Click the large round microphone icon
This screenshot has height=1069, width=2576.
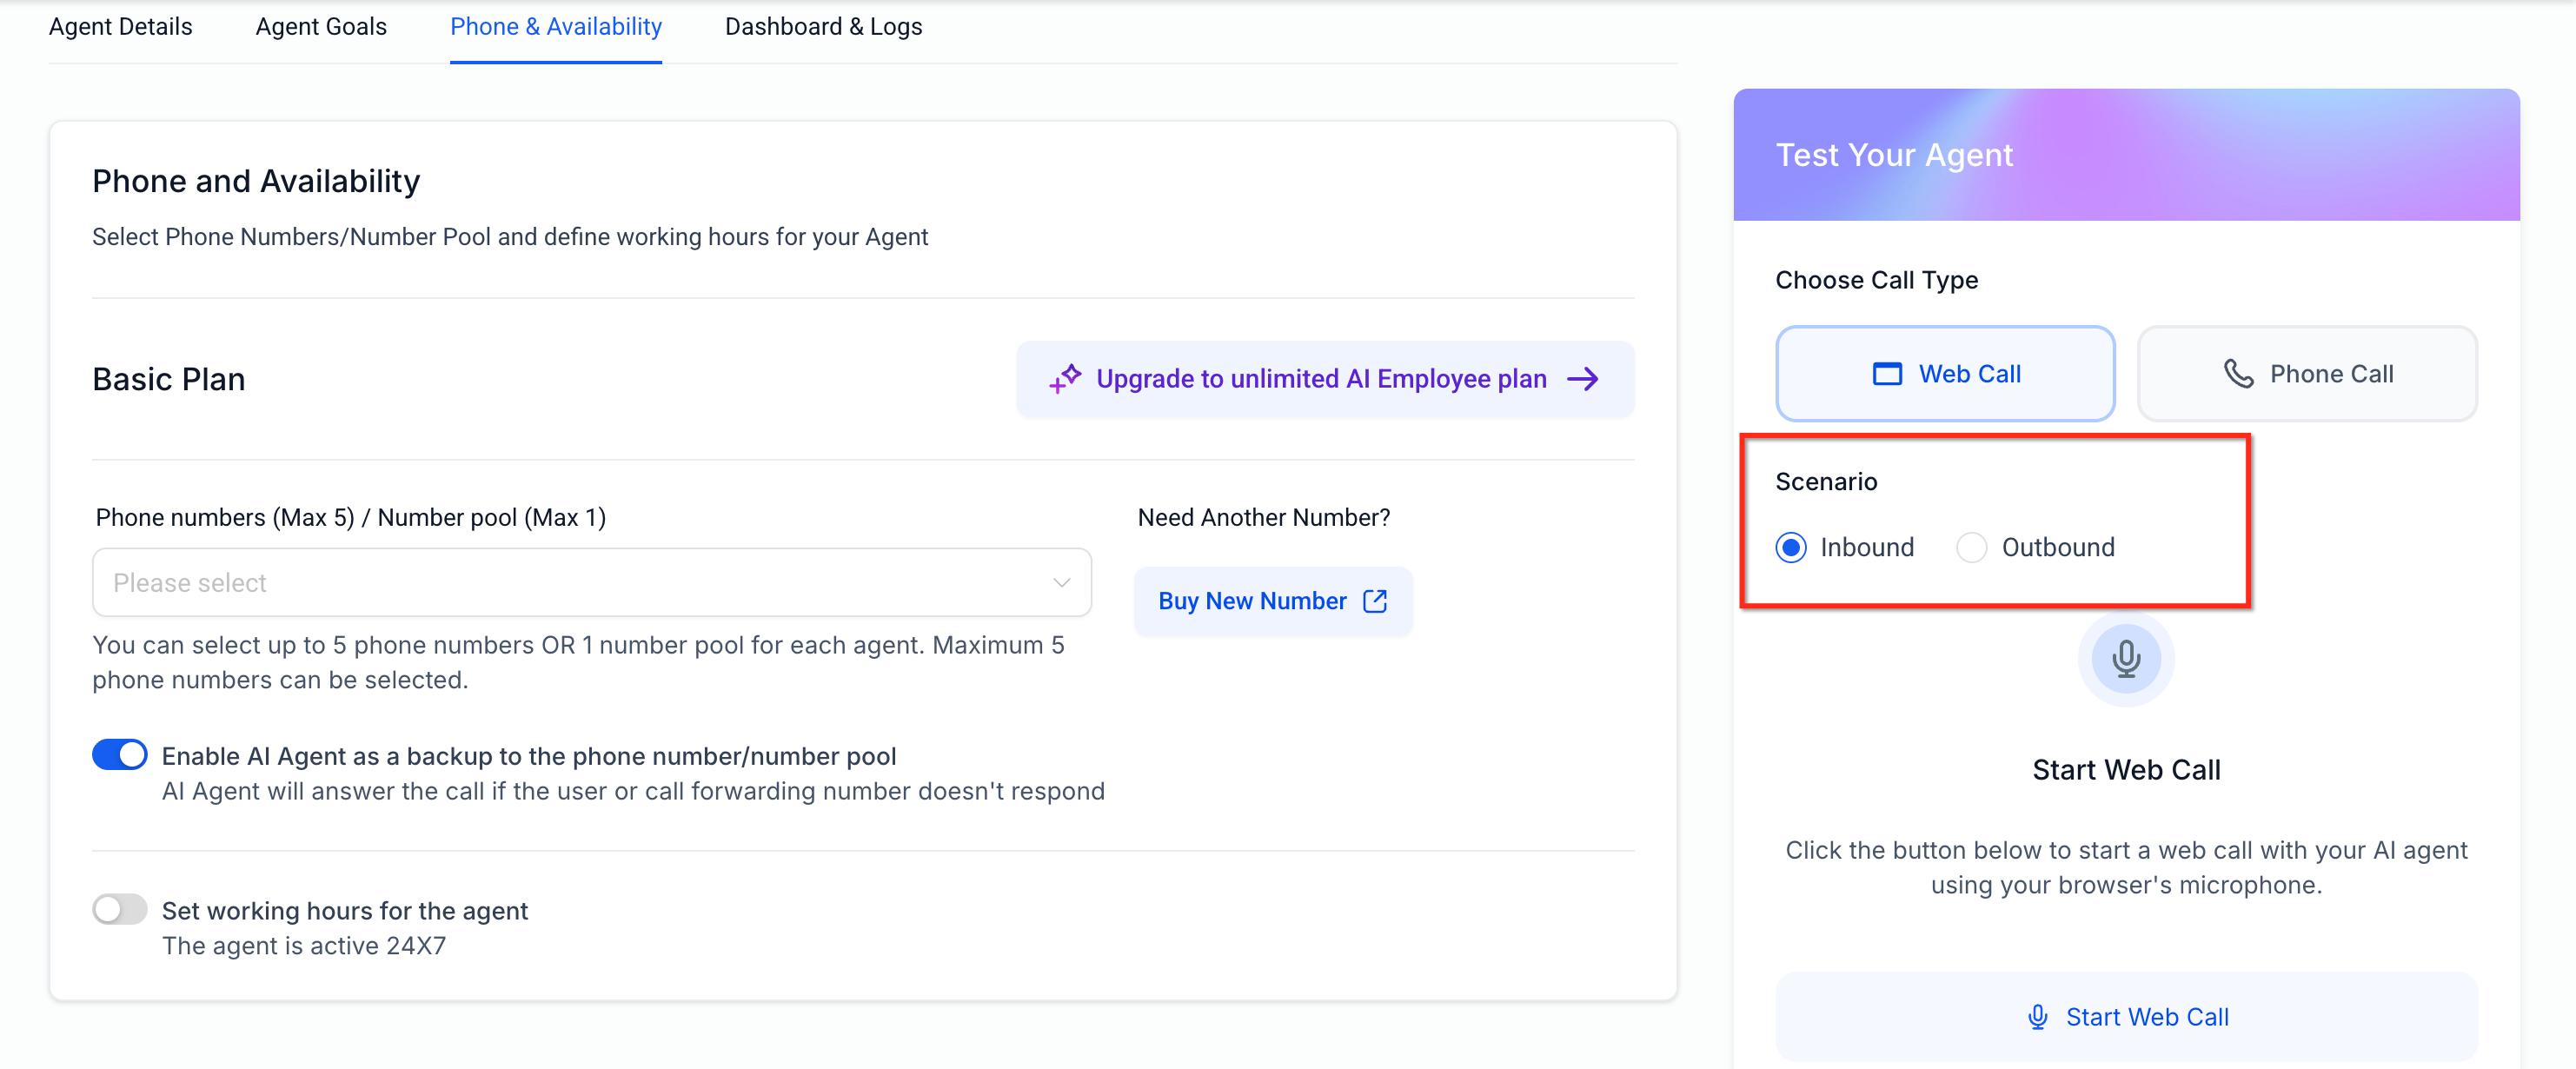[x=2126, y=659]
